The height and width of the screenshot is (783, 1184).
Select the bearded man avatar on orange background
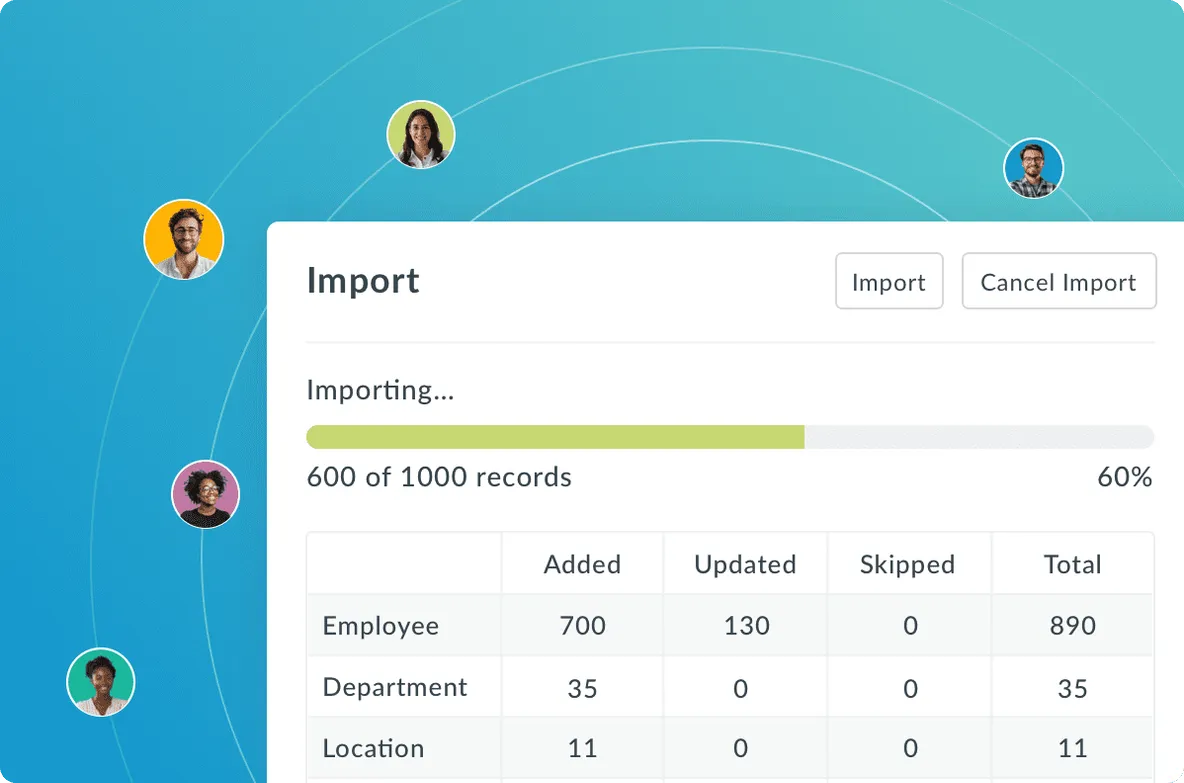tap(183, 239)
